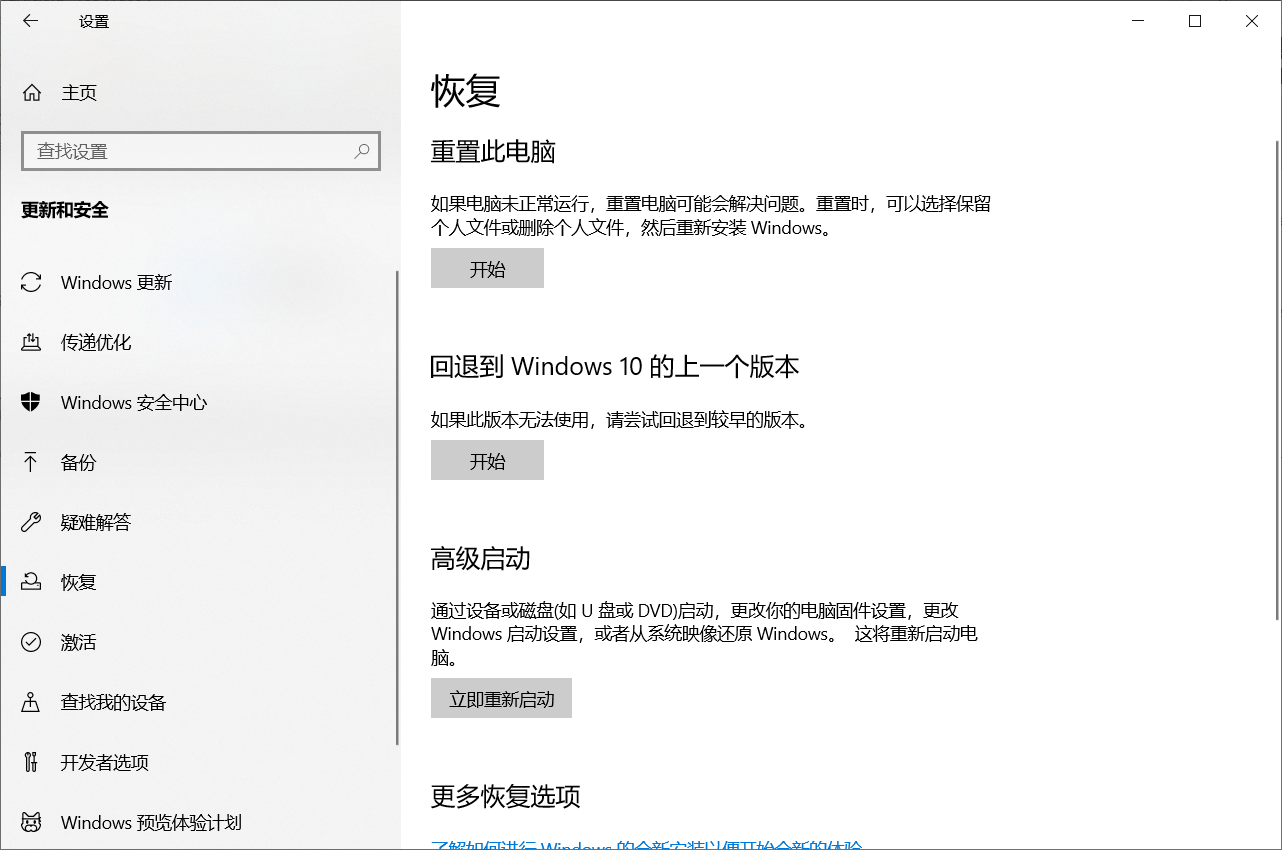Click the 设置 window title text
This screenshot has width=1282, height=850.
point(94,21)
